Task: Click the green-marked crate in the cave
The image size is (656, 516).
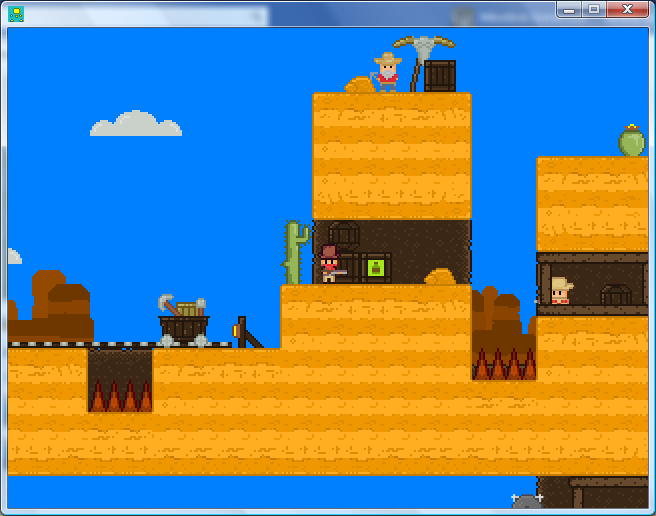Action: [x=376, y=268]
